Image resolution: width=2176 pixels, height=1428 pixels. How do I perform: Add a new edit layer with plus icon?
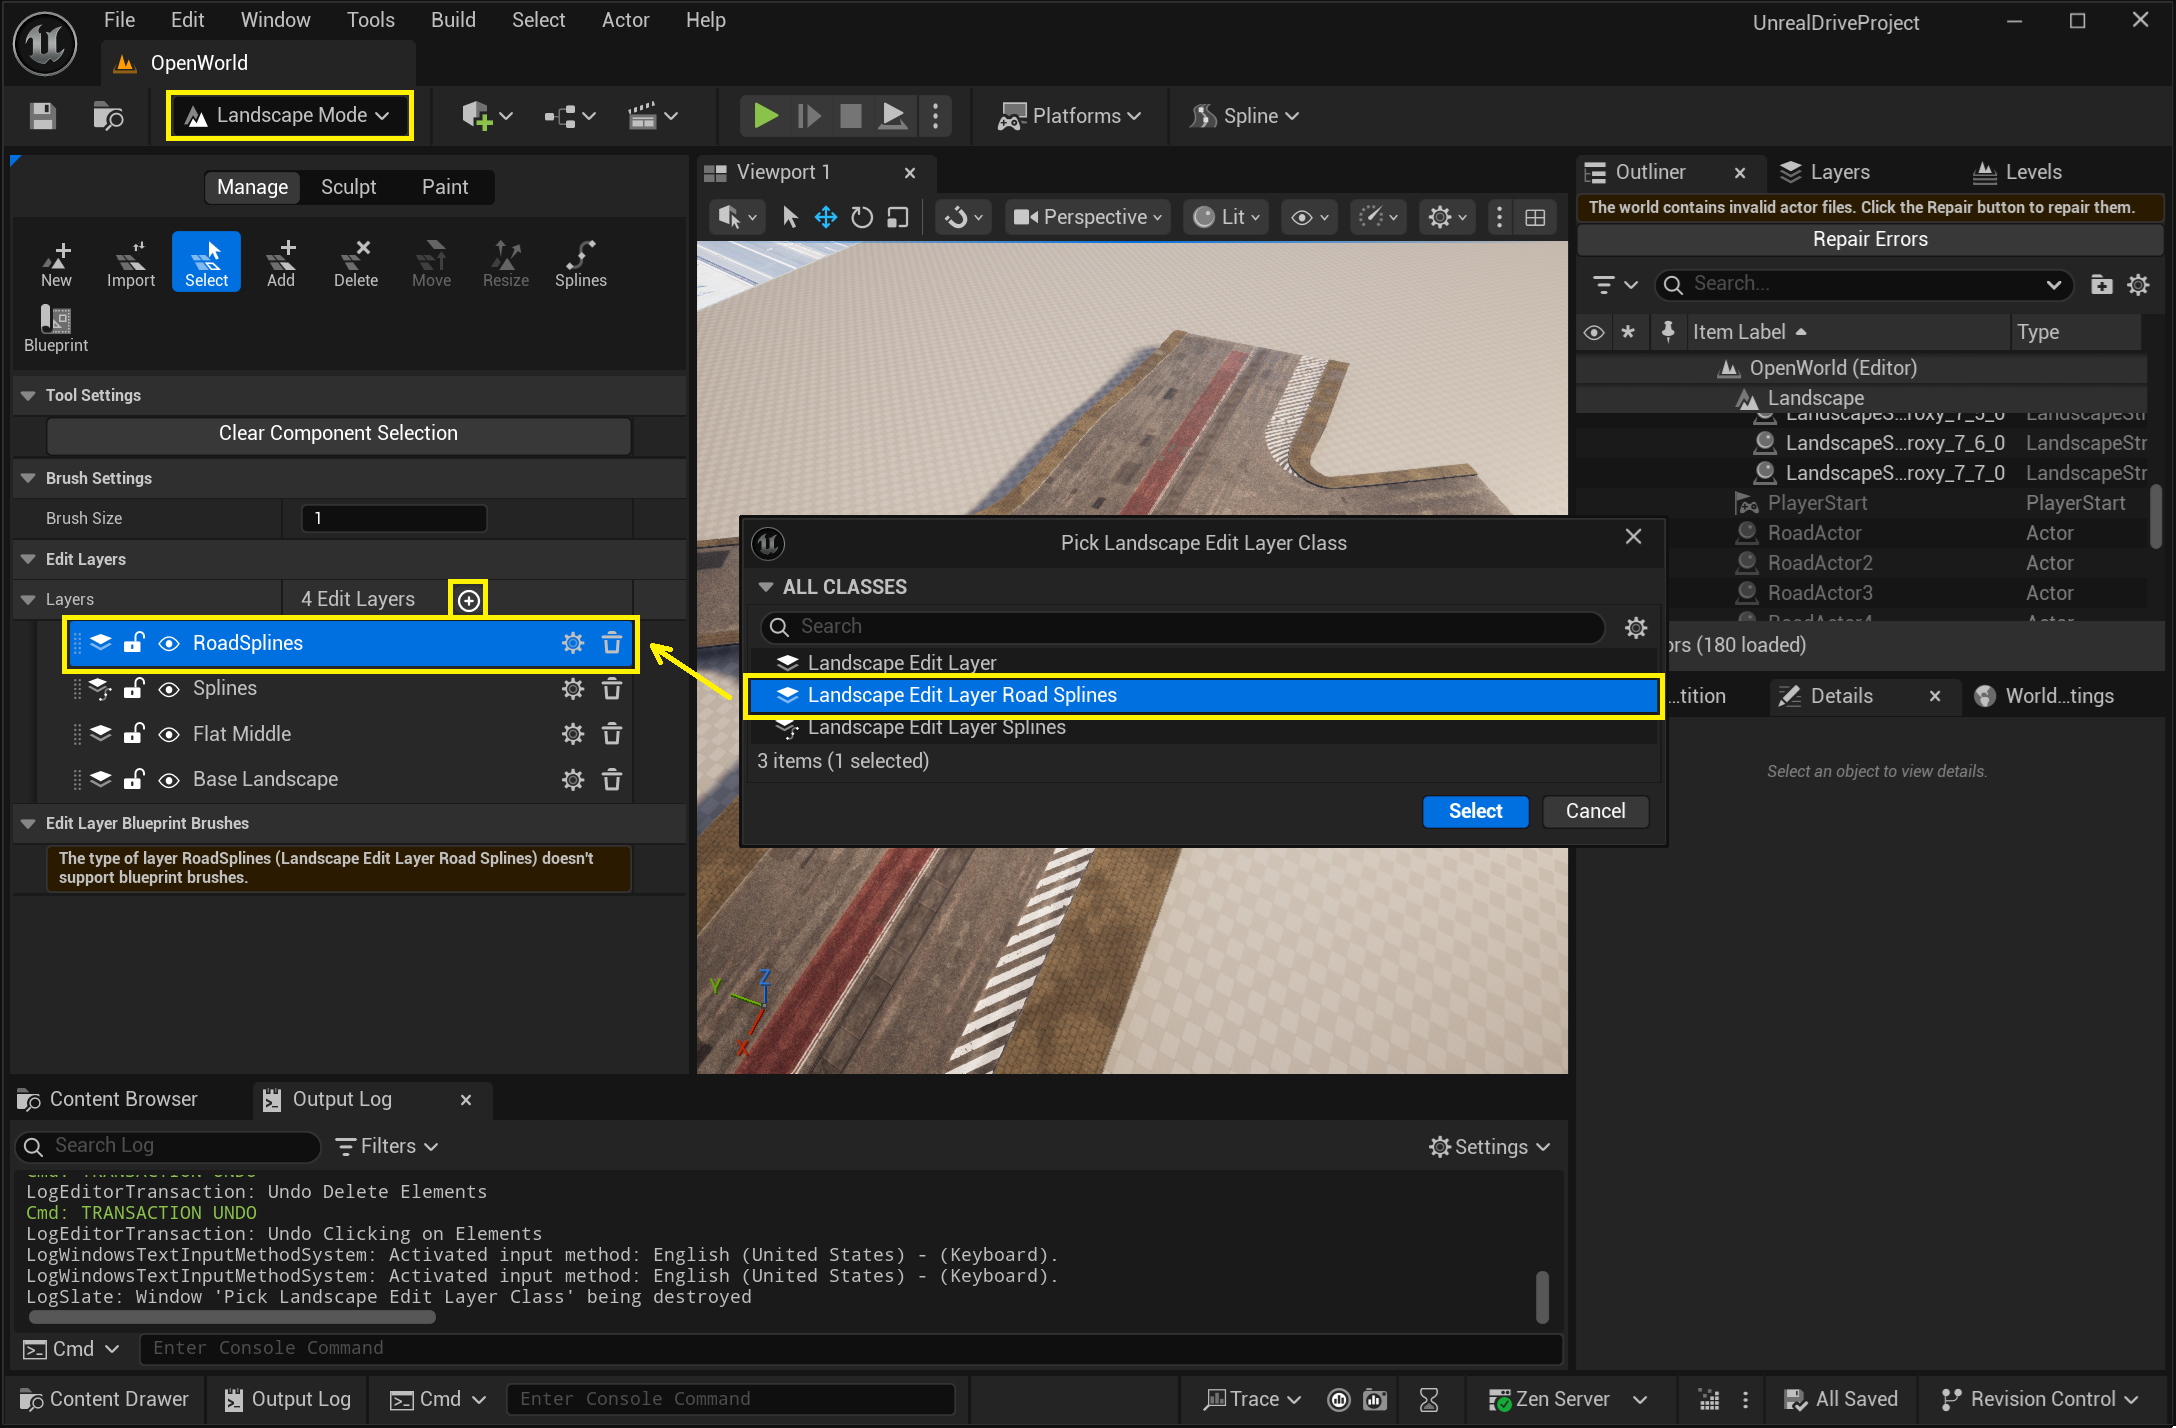pos(468,600)
